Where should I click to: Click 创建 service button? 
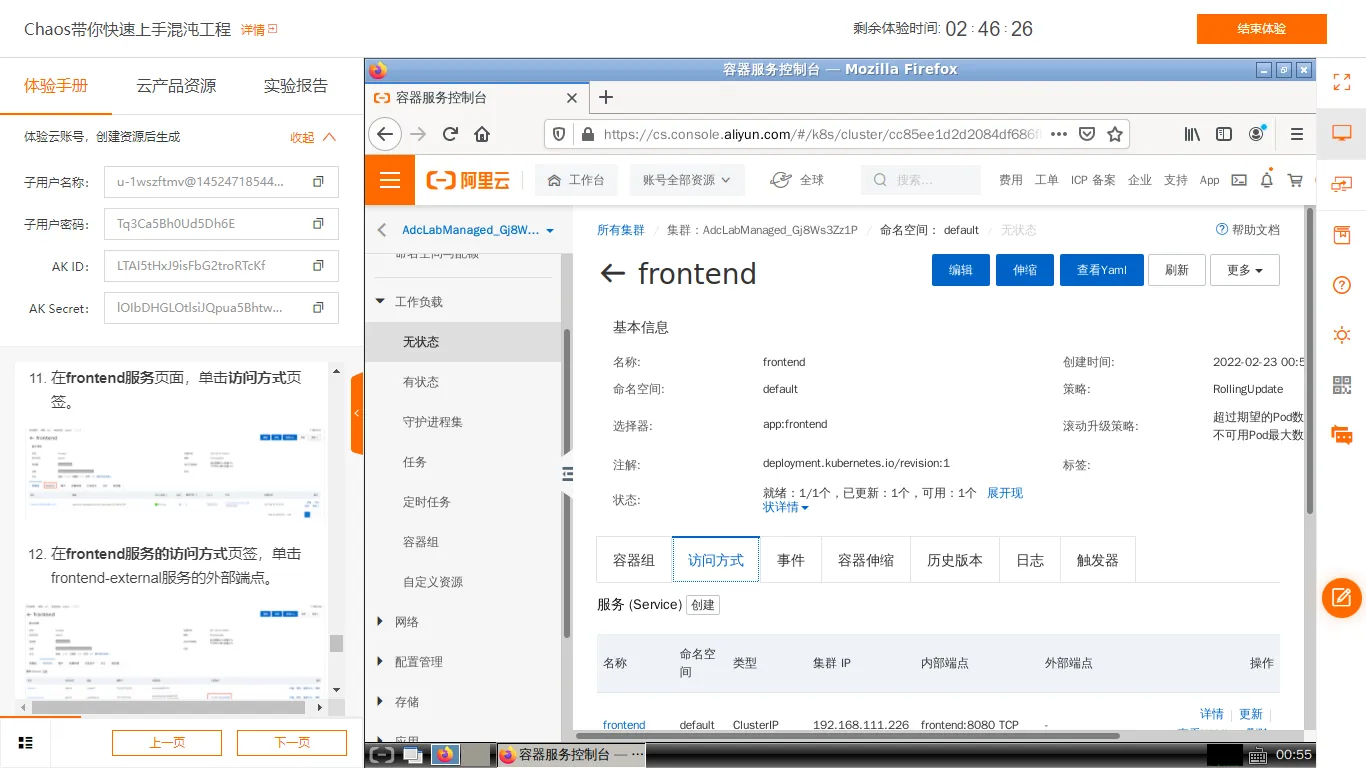703,605
